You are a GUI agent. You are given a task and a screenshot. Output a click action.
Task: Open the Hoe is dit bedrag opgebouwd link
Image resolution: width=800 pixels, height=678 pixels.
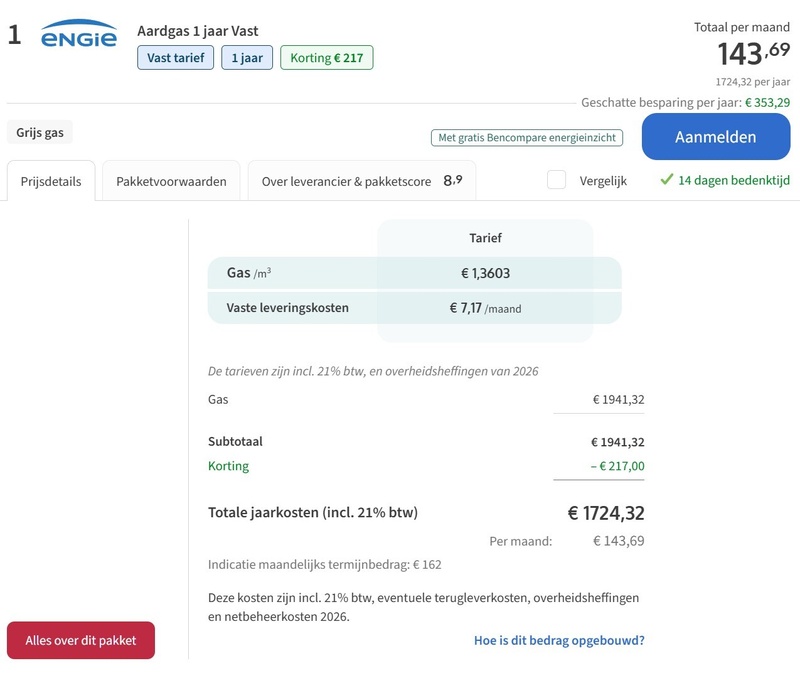click(559, 640)
